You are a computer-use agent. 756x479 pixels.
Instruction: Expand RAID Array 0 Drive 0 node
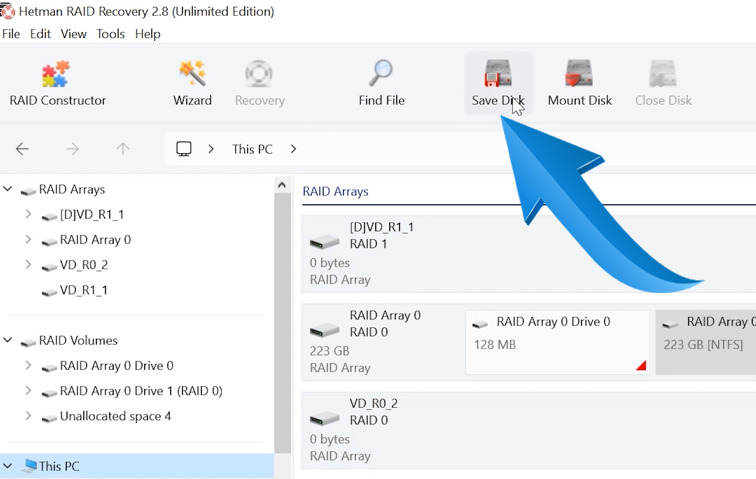click(x=28, y=366)
